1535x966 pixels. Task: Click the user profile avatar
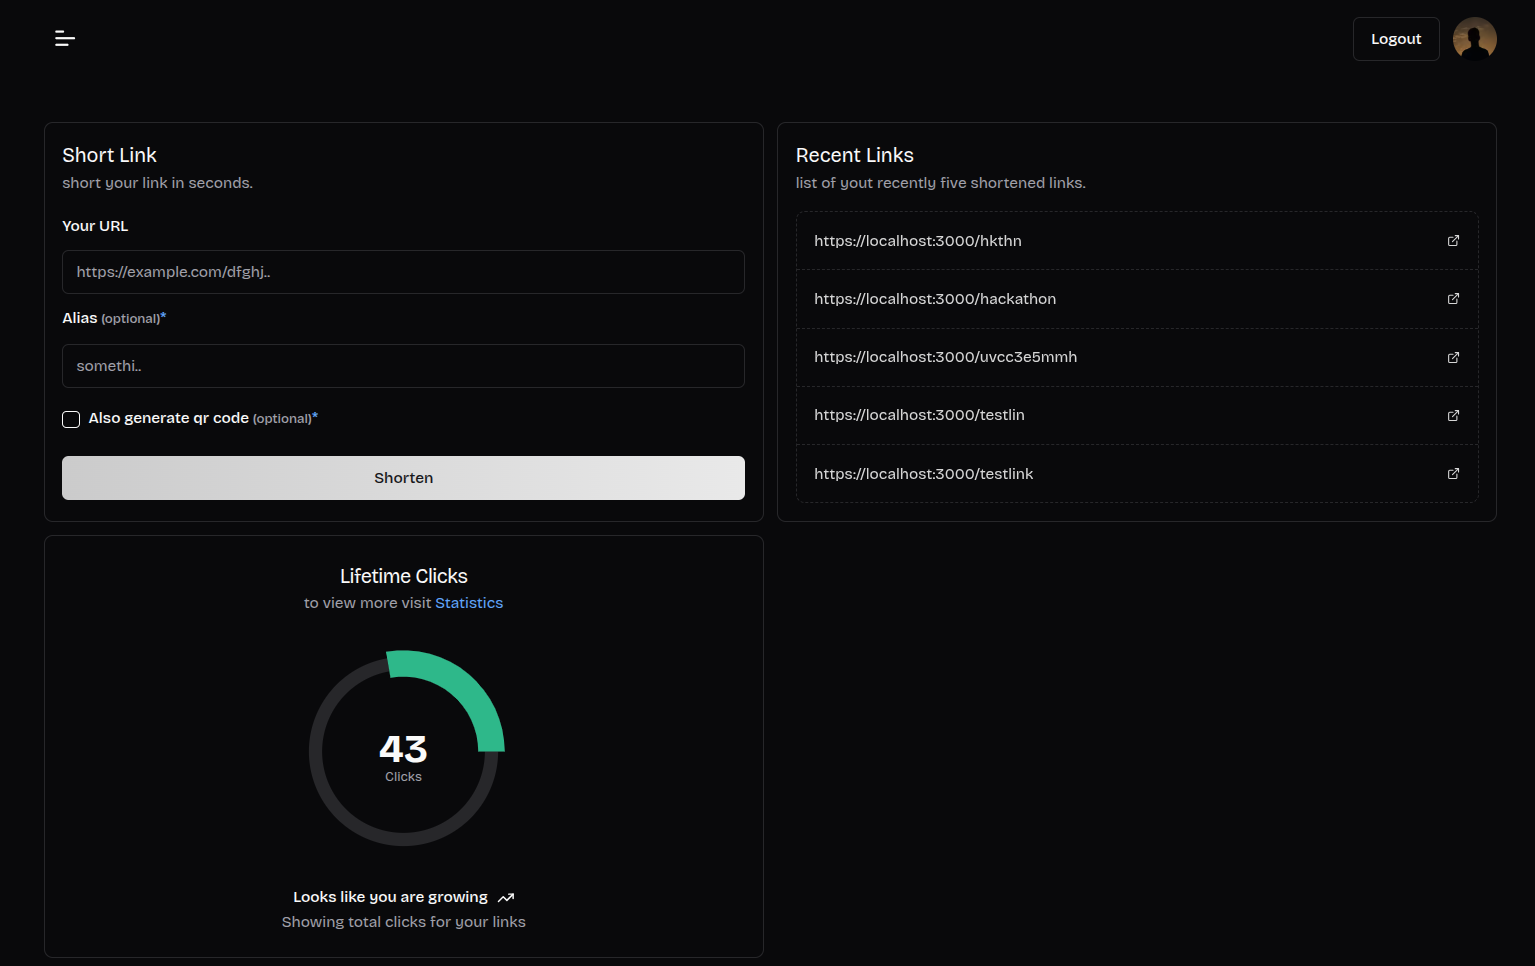(x=1474, y=39)
